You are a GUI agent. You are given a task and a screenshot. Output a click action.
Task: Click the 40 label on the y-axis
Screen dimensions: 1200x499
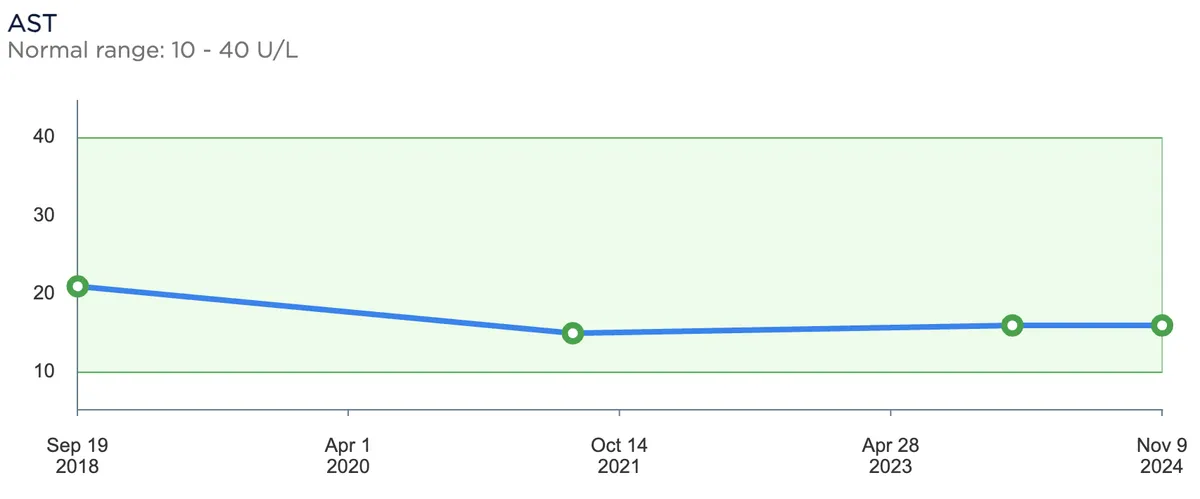tap(44, 137)
